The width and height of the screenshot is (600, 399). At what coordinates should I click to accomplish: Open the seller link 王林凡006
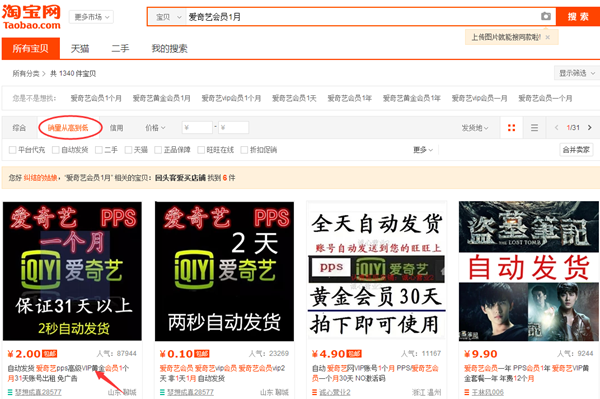[488, 392]
